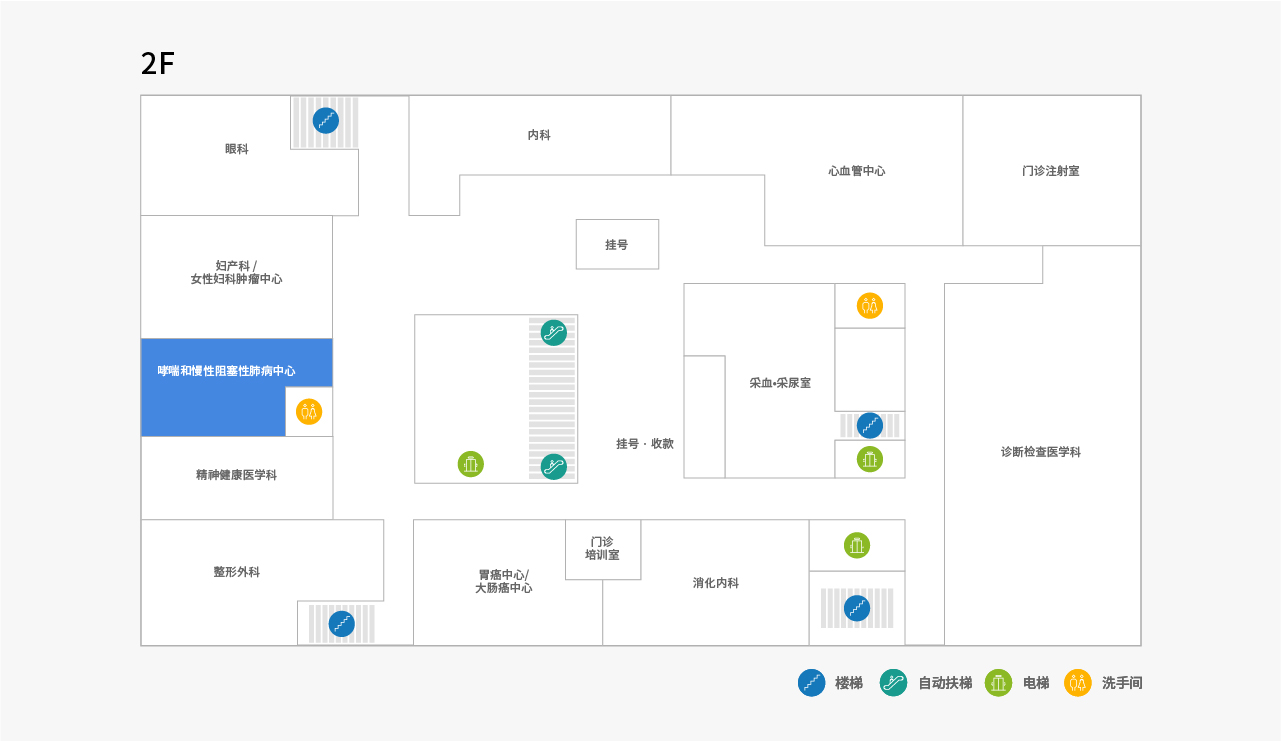Click the 门诊注射室 room
Viewport: 1281px width, 741px height.
(x=1051, y=171)
